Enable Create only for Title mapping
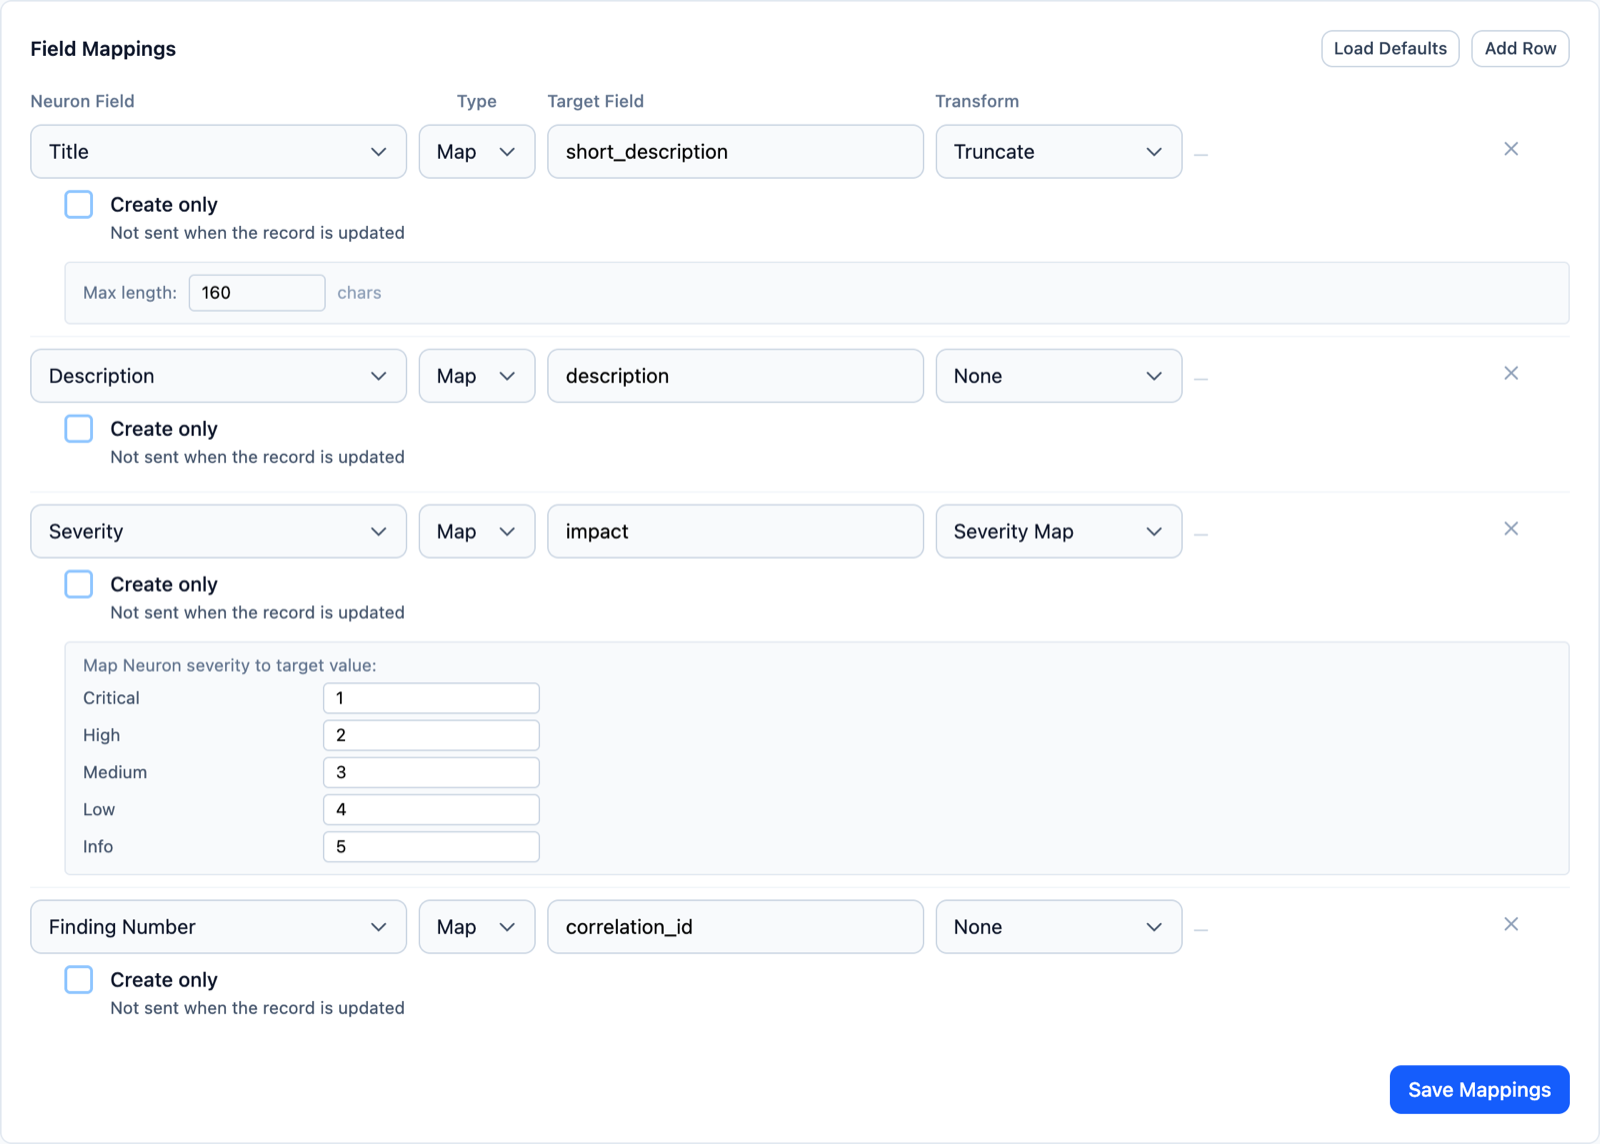The image size is (1600, 1144). 79,204
